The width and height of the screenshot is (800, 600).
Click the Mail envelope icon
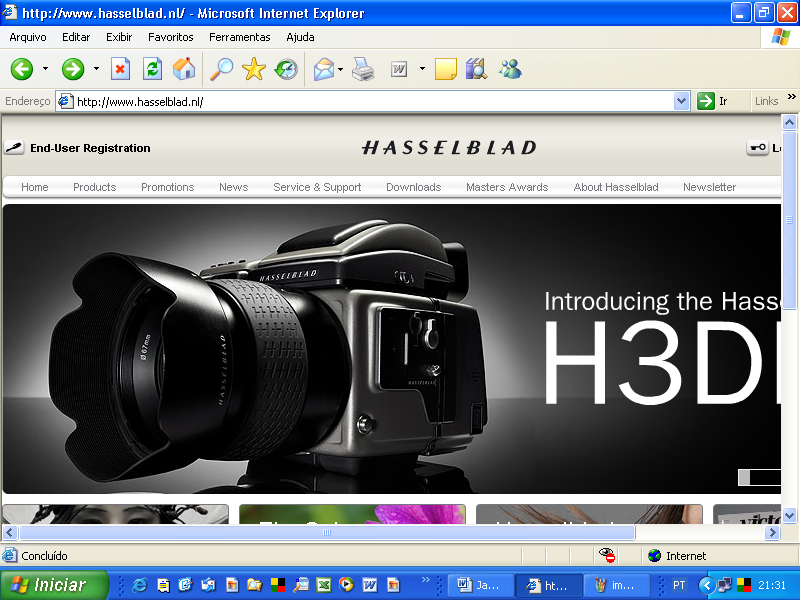tap(324, 69)
